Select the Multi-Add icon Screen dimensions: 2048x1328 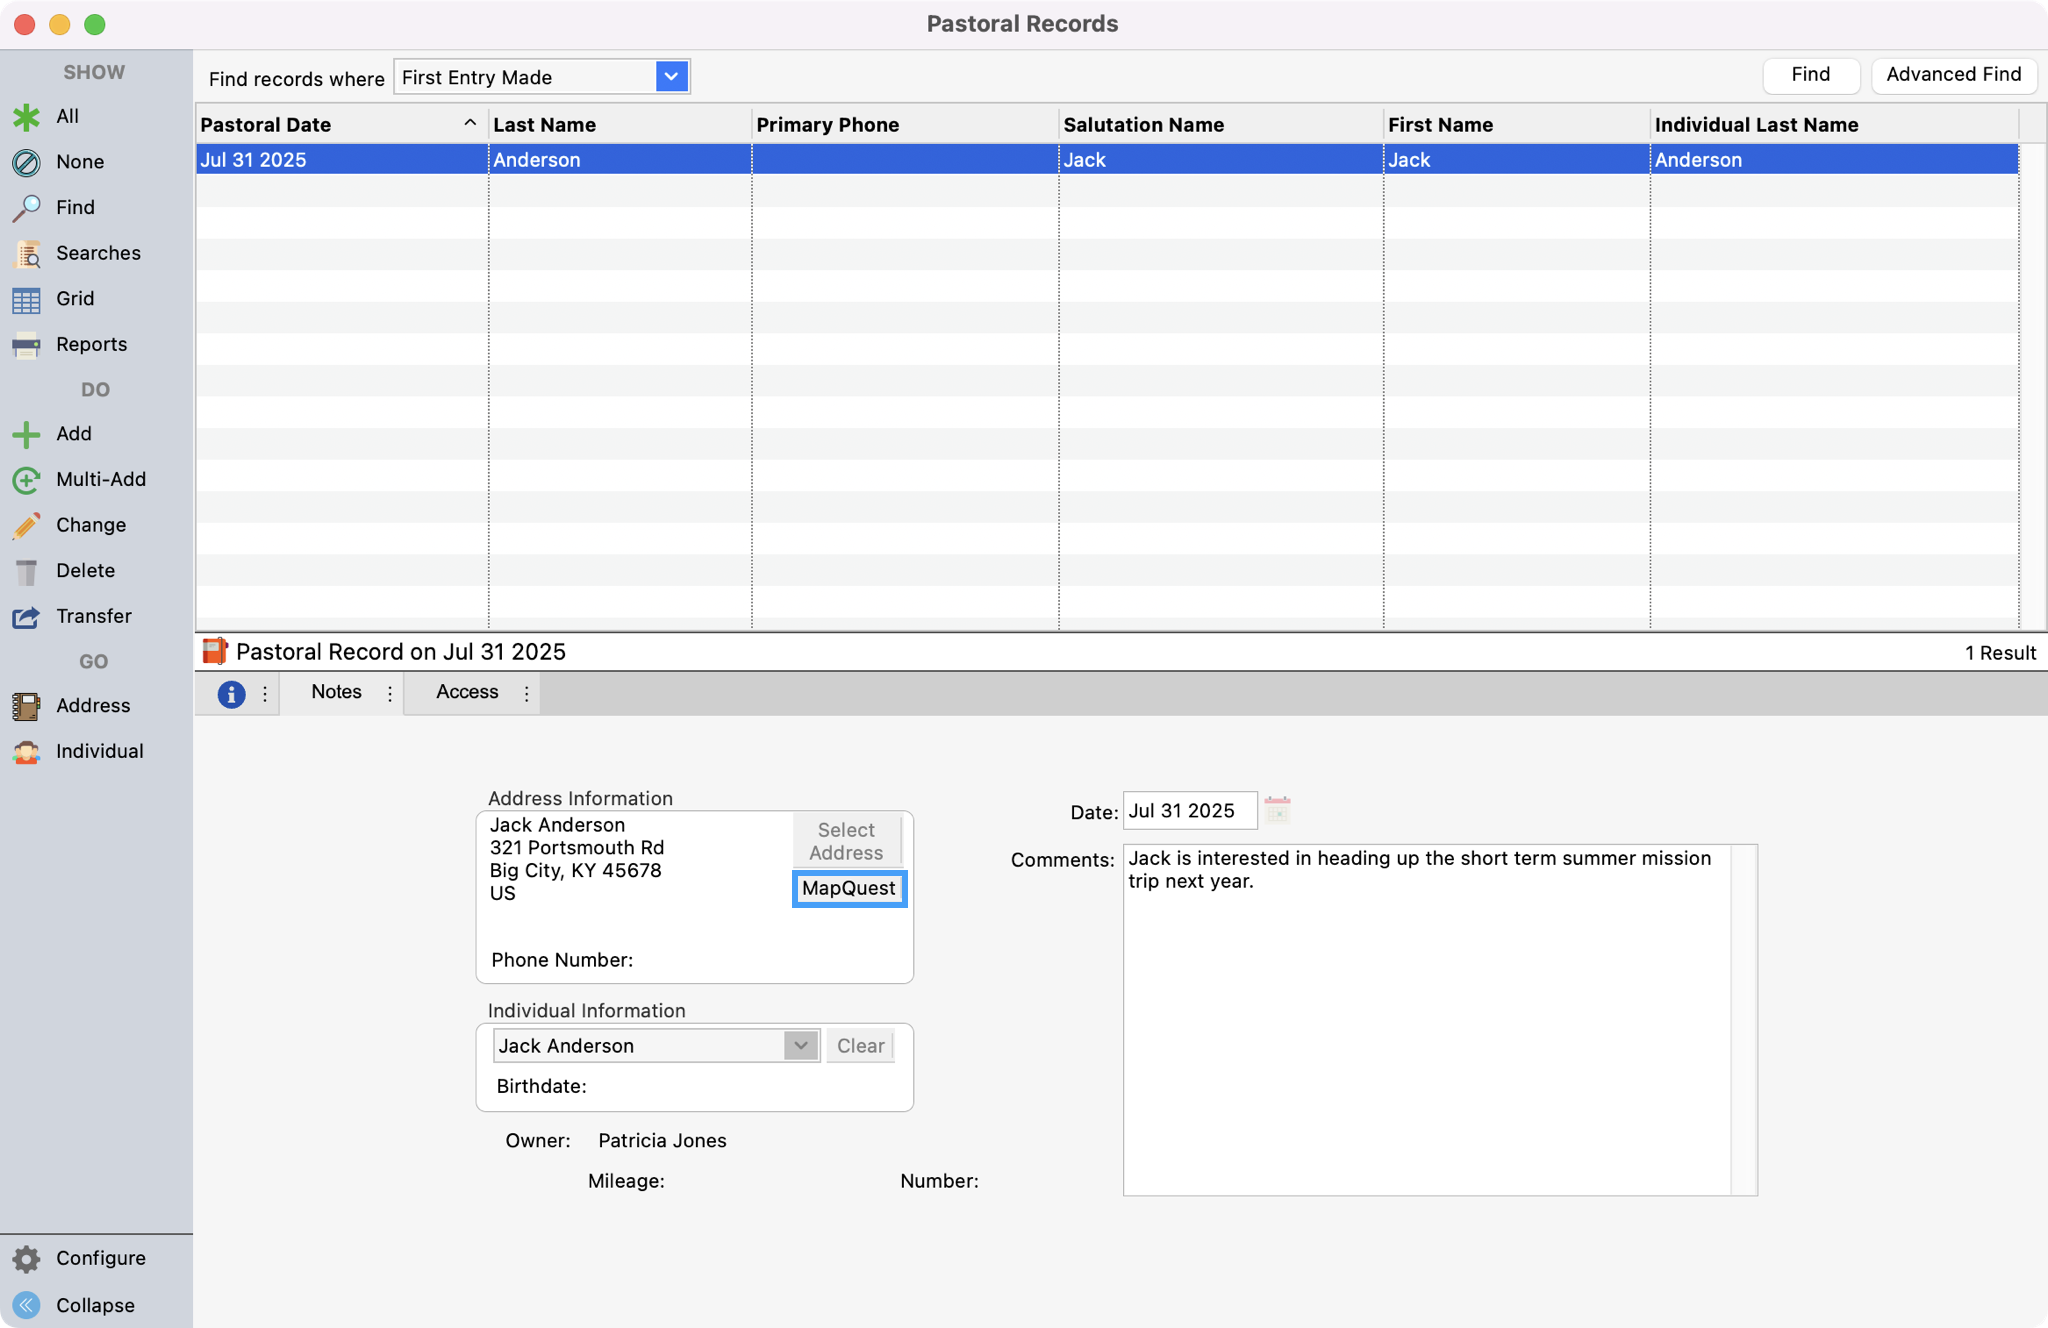pyautogui.click(x=27, y=479)
